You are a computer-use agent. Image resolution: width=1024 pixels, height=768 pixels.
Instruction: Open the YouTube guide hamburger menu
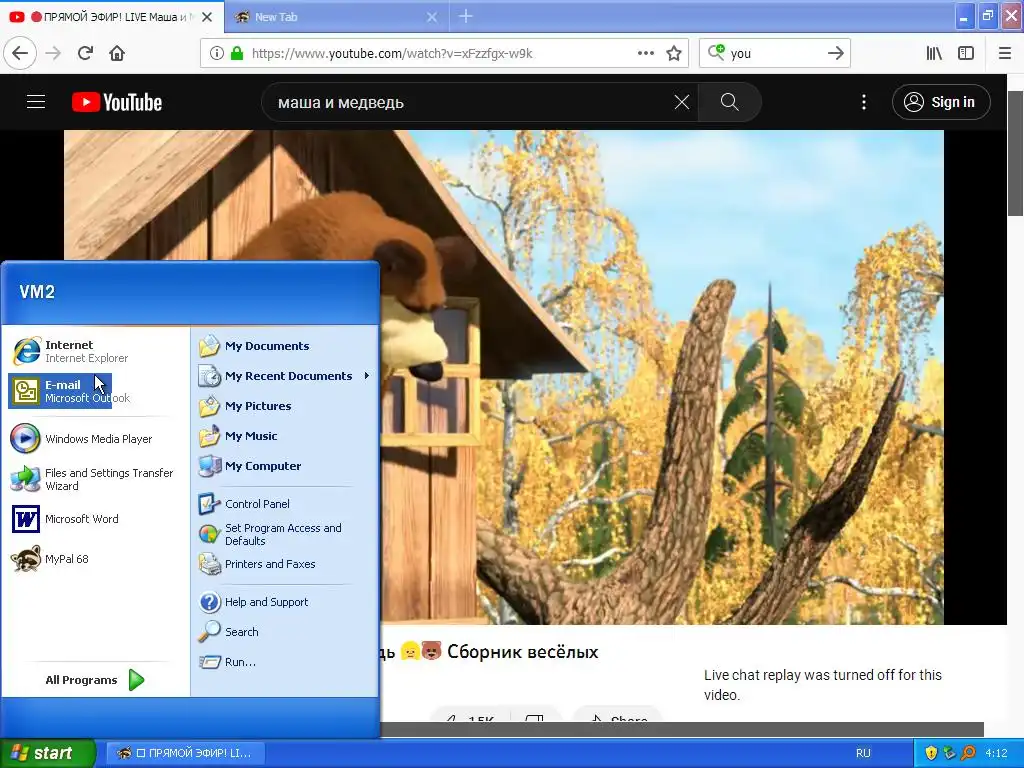[x=36, y=102]
